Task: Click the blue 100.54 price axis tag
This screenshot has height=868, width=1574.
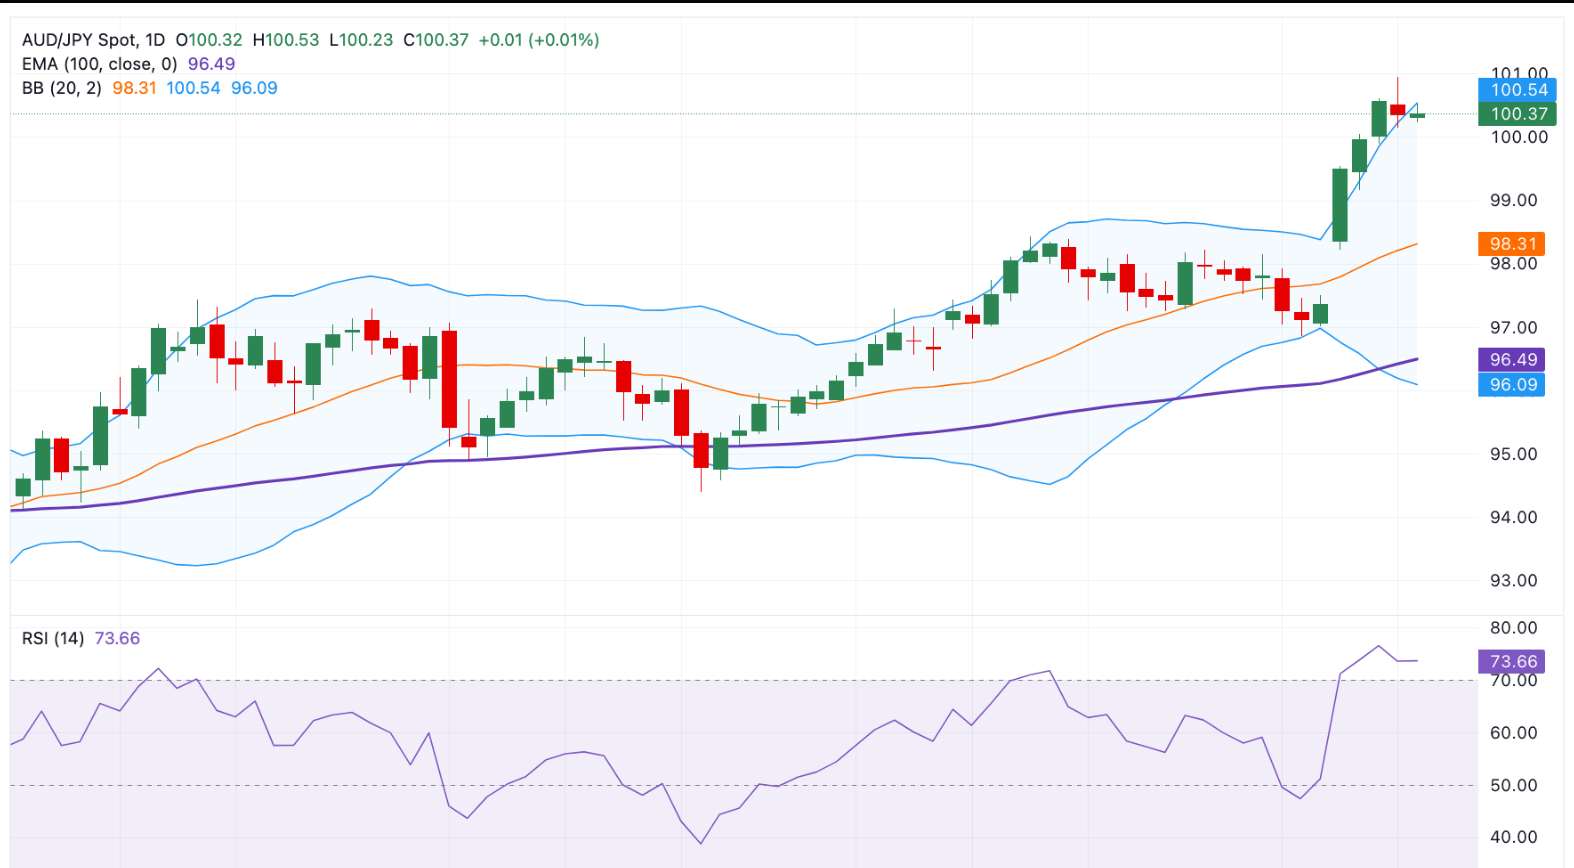Action: click(1511, 90)
